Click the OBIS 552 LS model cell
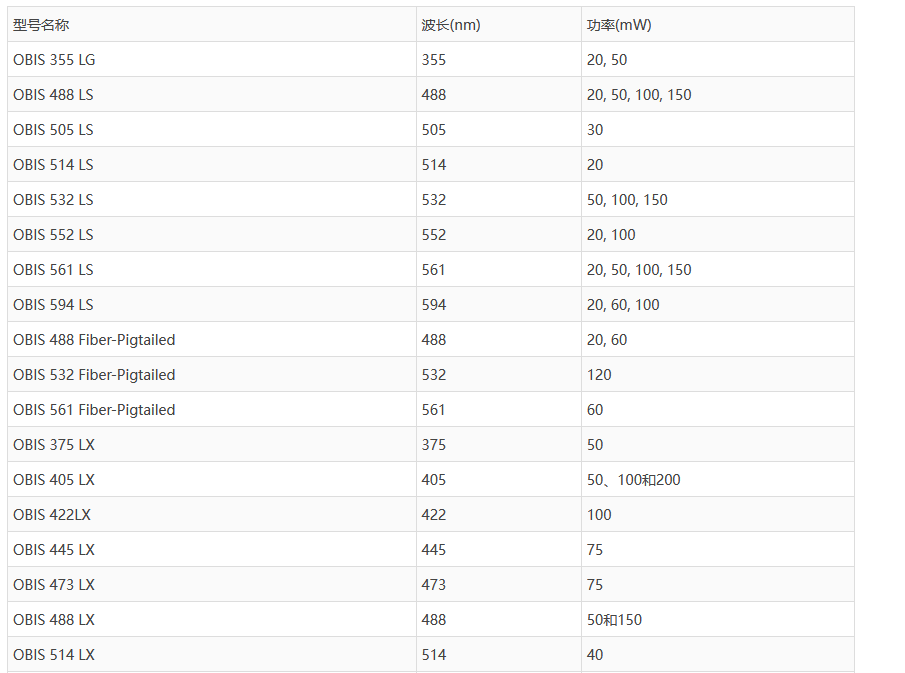 click(53, 235)
